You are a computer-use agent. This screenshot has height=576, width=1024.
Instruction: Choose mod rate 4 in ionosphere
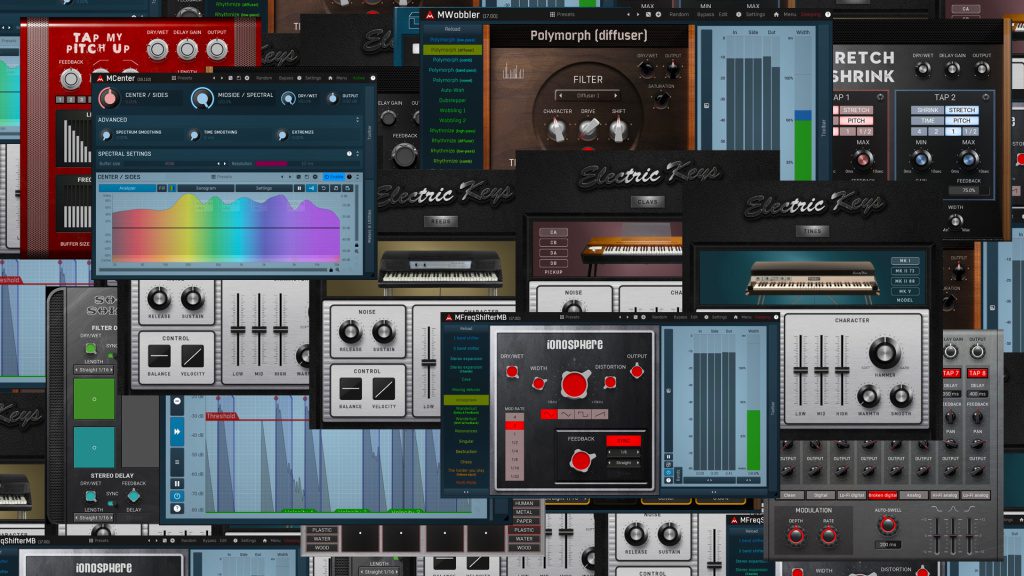515,417
